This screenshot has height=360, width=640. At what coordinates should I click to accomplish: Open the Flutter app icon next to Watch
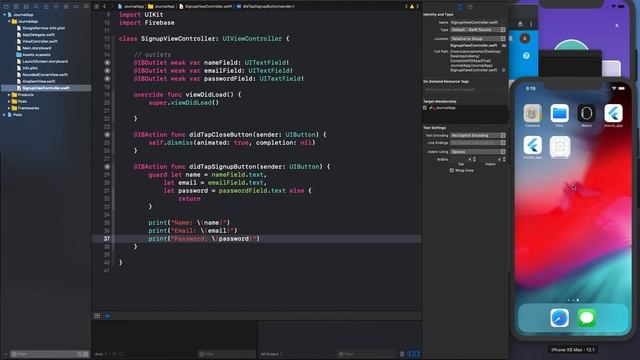click(x=613, y=113)
